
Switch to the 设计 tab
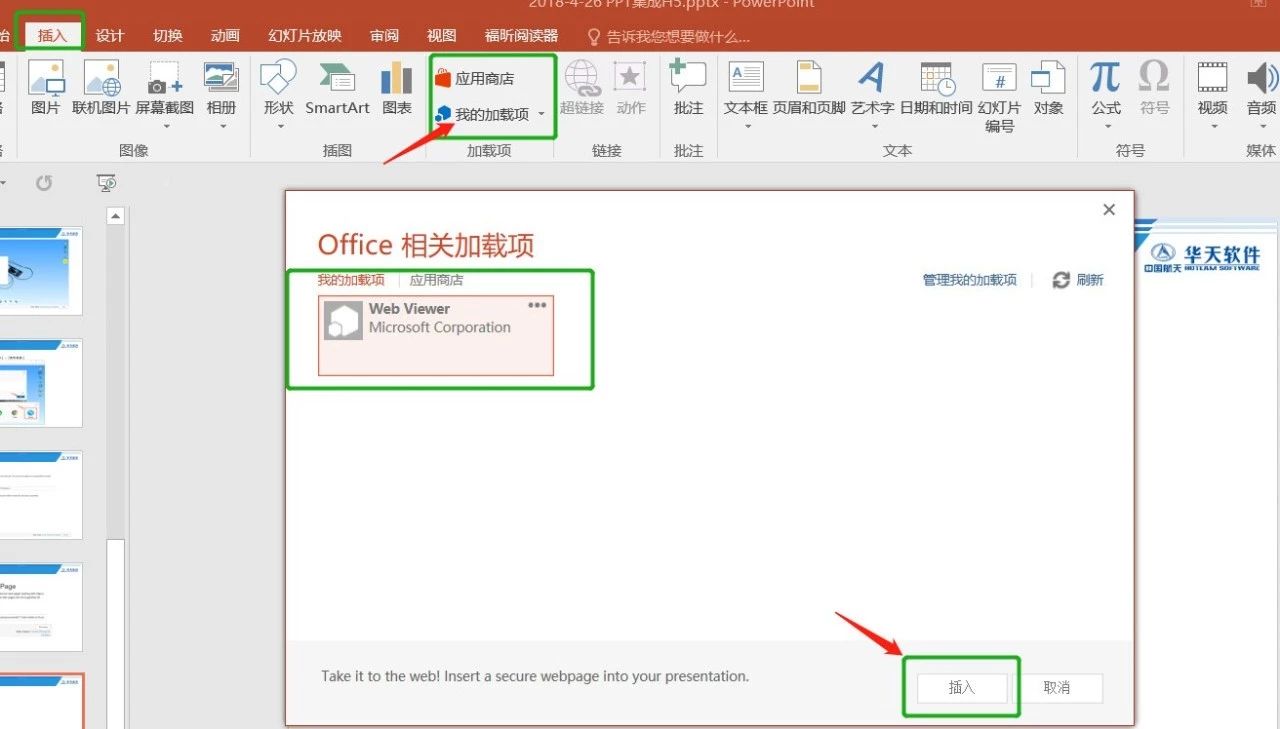point(110,36)
